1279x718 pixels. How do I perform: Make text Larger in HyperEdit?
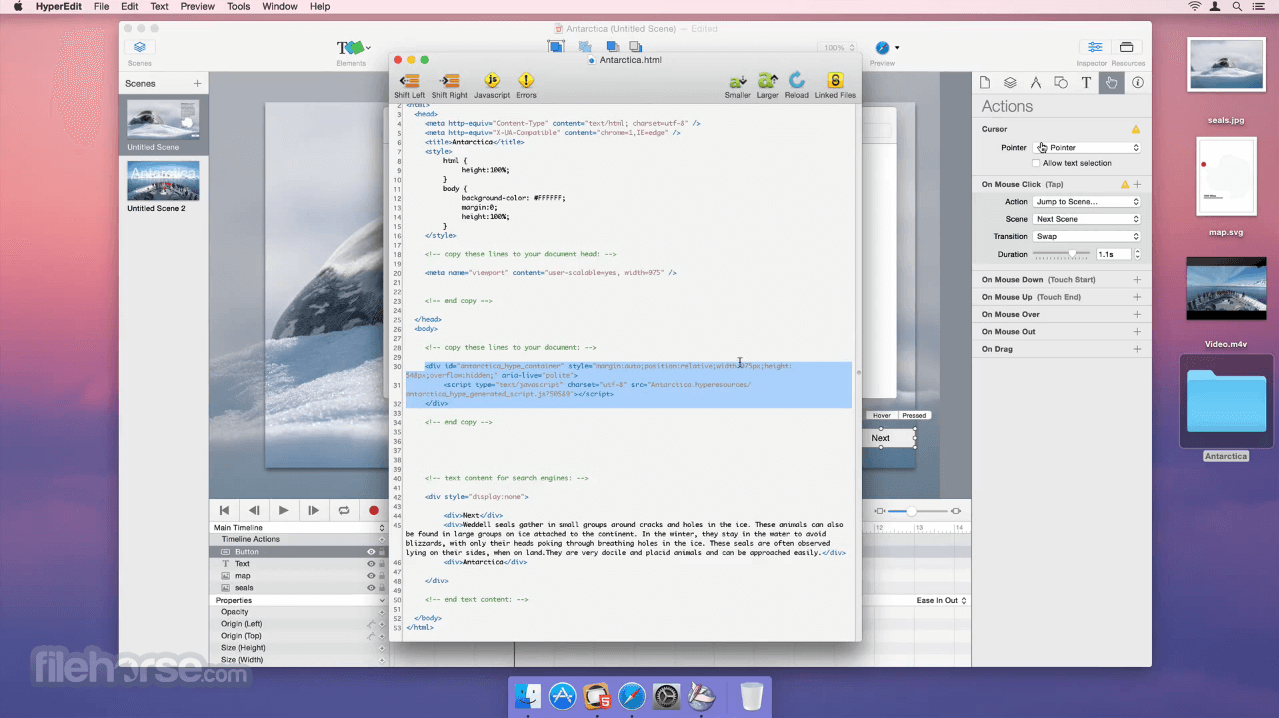coord(768,81)
